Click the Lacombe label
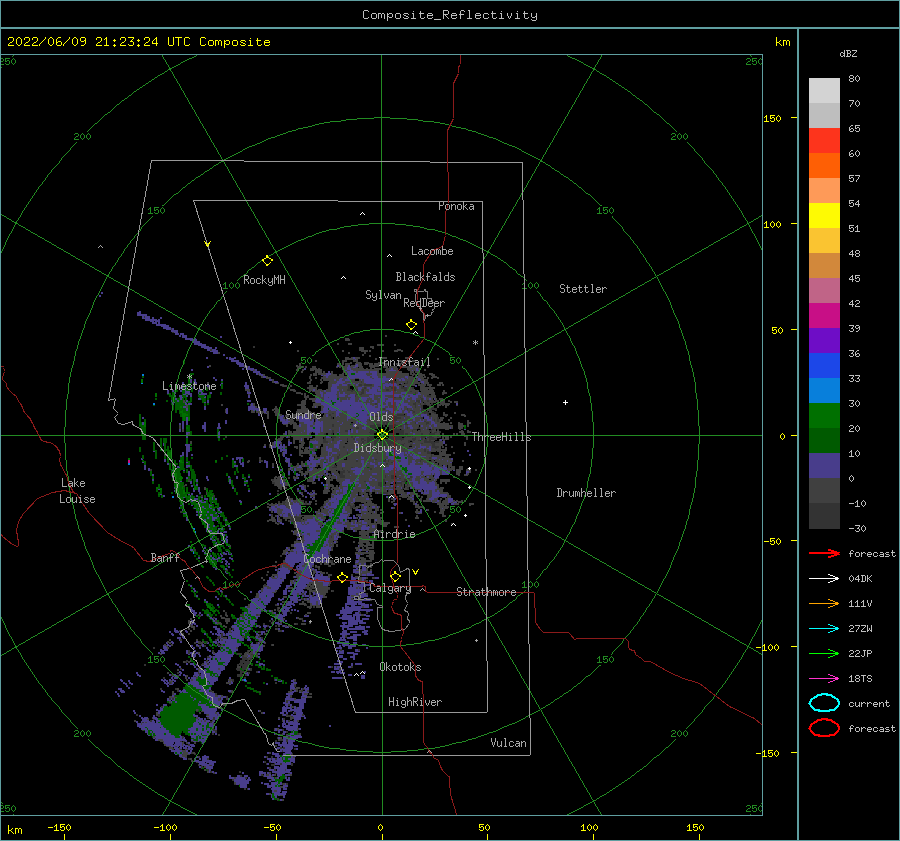This screenshot has height=841, width=900. (x=432, y=251)
